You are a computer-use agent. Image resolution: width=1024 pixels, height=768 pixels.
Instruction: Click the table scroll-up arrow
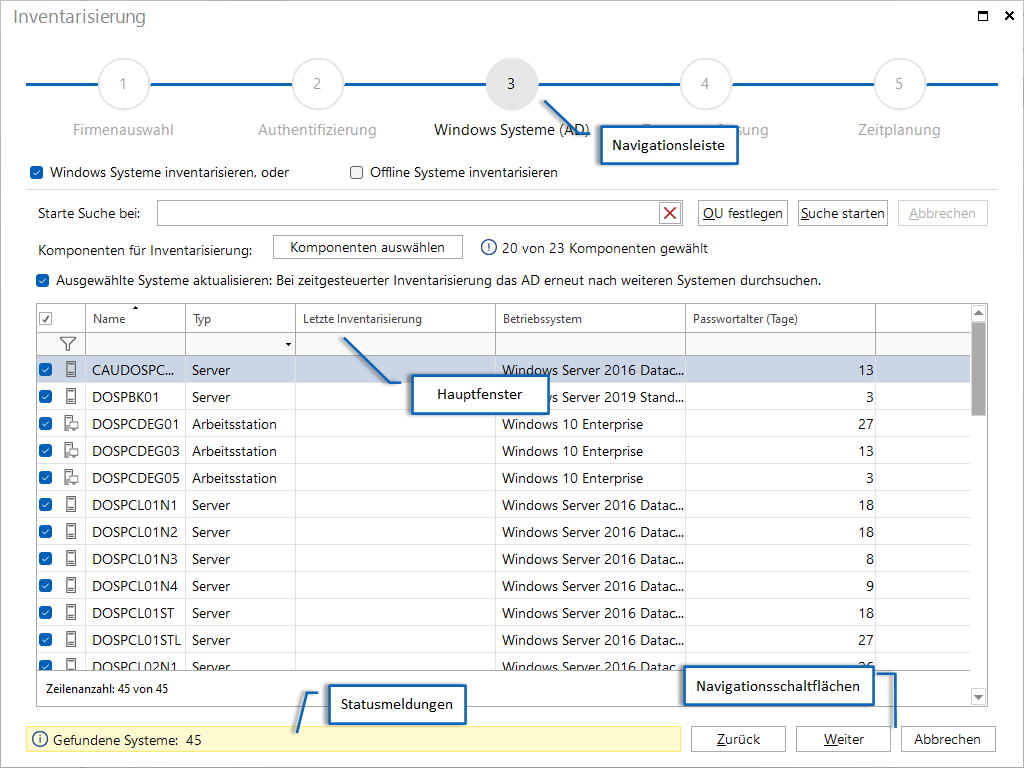pyautogui.click(x=978, y=313)
